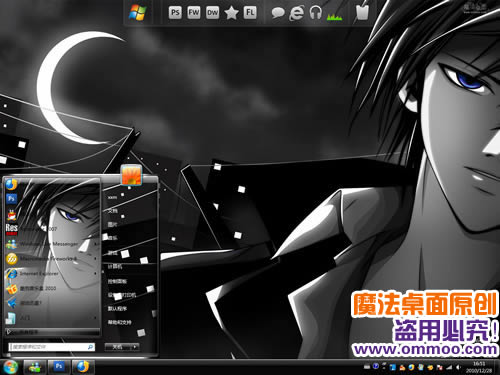Open Help and Support (帮助和支持)
The image size is (500, 375).
point(119,322)
